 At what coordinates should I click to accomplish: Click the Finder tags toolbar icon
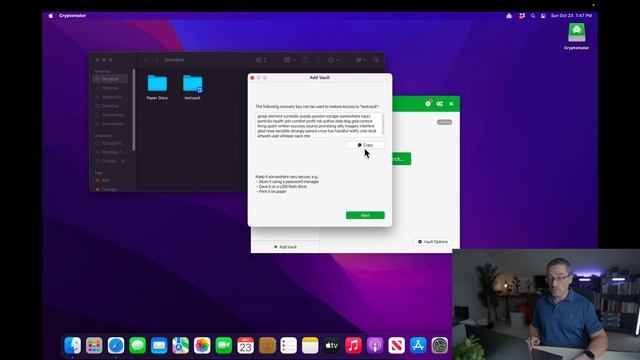tap(318, 60)
